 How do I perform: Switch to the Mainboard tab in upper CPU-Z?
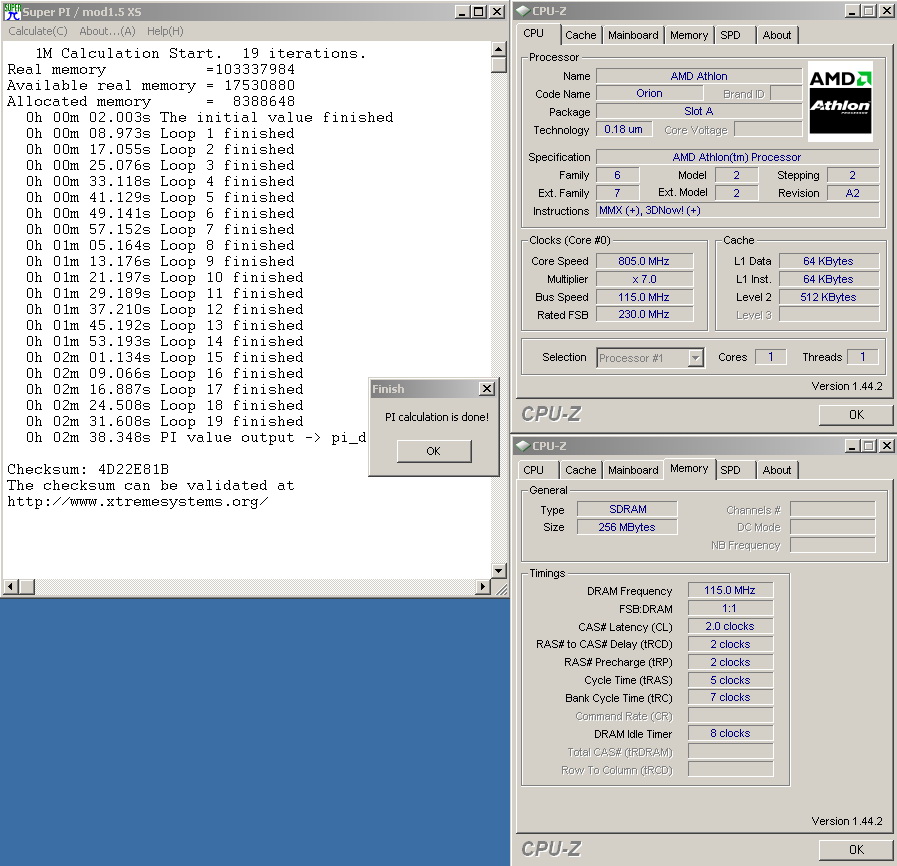[633, 35]
